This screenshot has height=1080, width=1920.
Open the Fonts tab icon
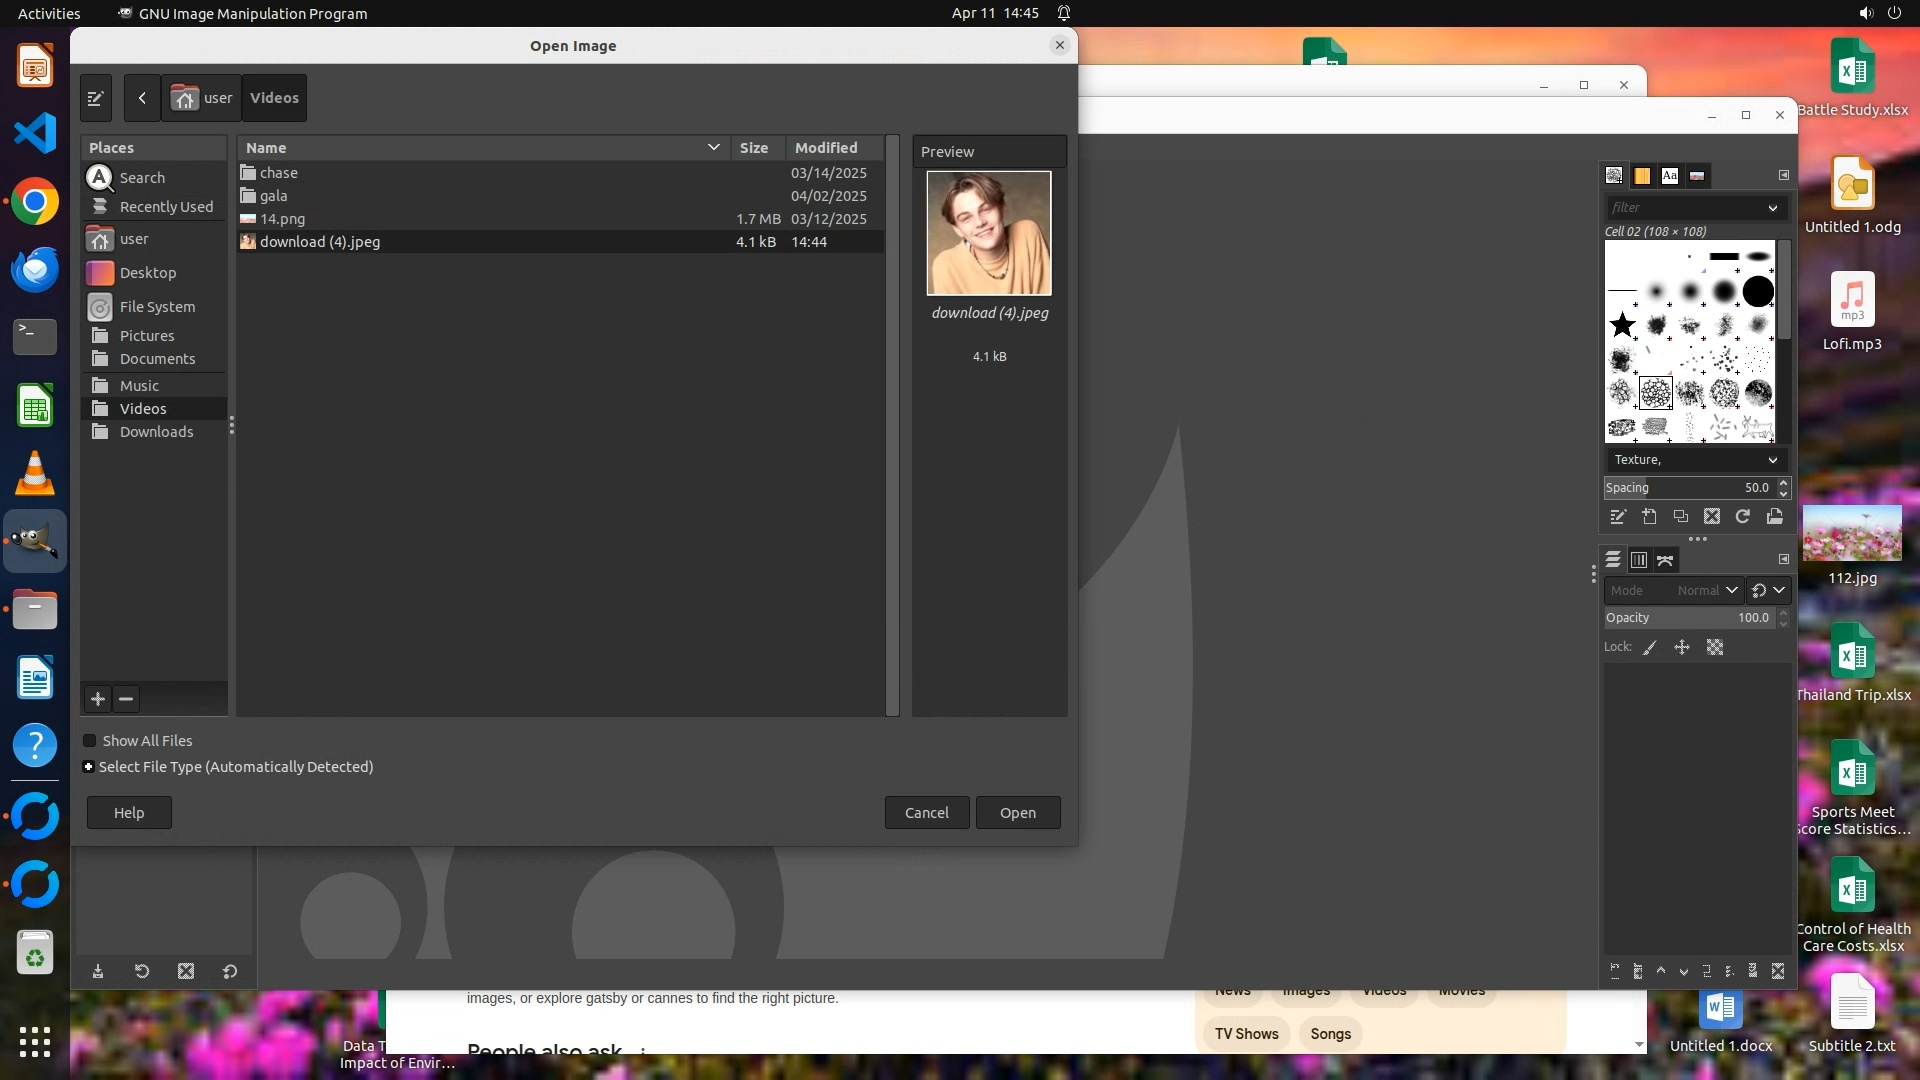pos(1669,176)
